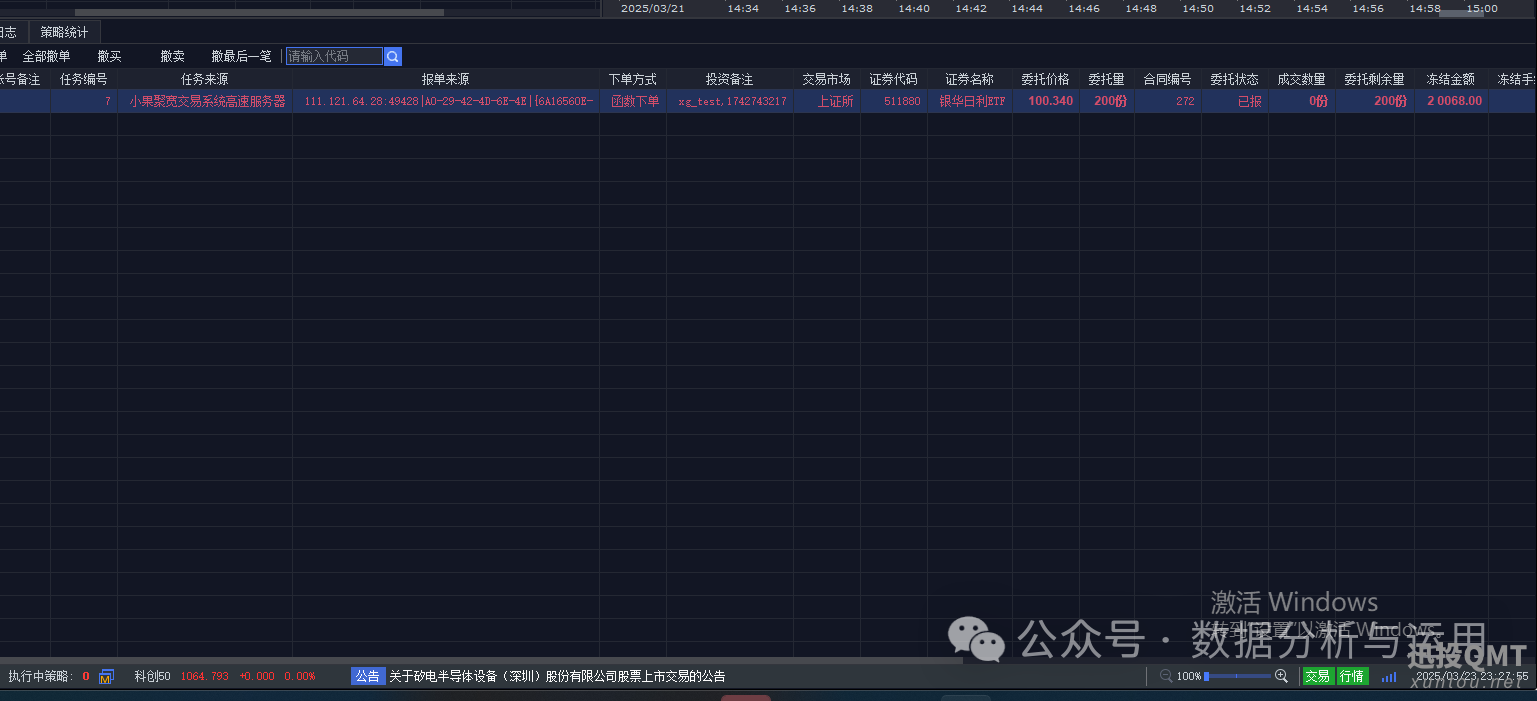Screen dimensions: 1537x701
Task: Click the zoom out magnifier icon
Action: 1166,676
